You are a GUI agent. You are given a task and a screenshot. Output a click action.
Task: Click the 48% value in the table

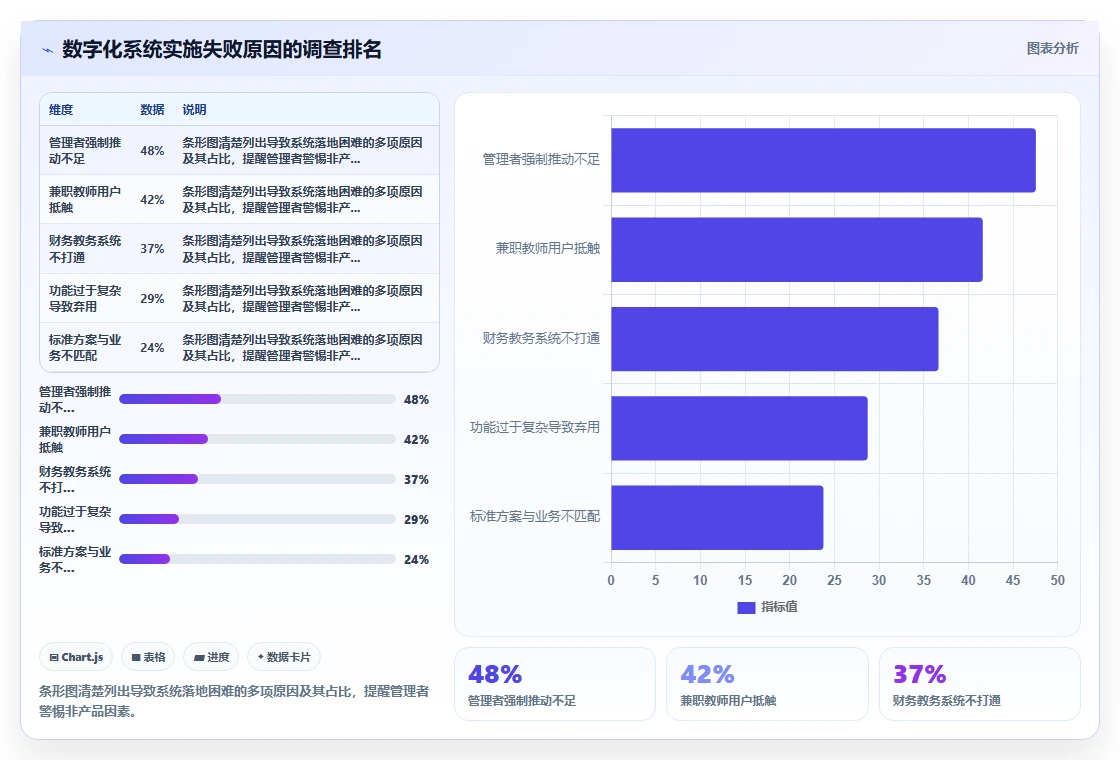[152, 151]
